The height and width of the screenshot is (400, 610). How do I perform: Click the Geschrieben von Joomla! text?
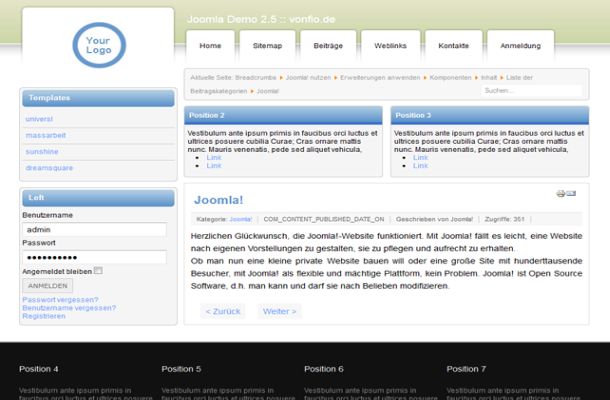pos(434,219)
